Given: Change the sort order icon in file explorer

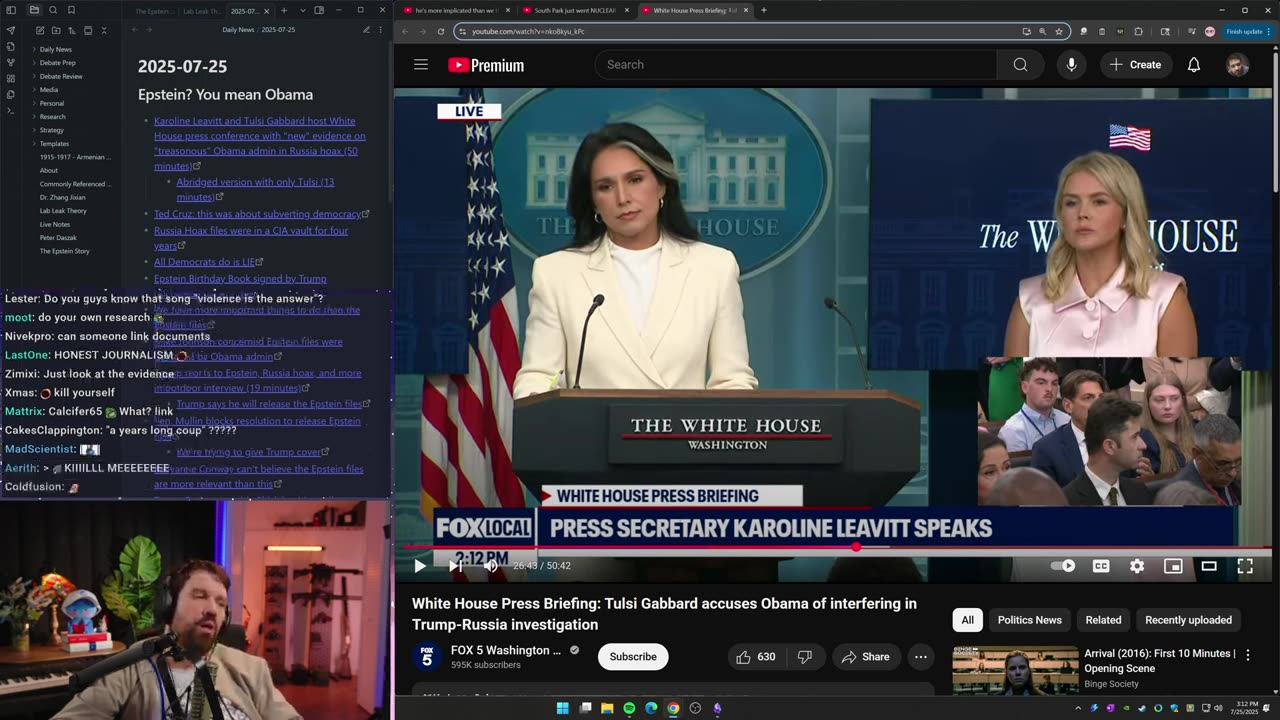Looking at the screenshot, I should (71, 31).
